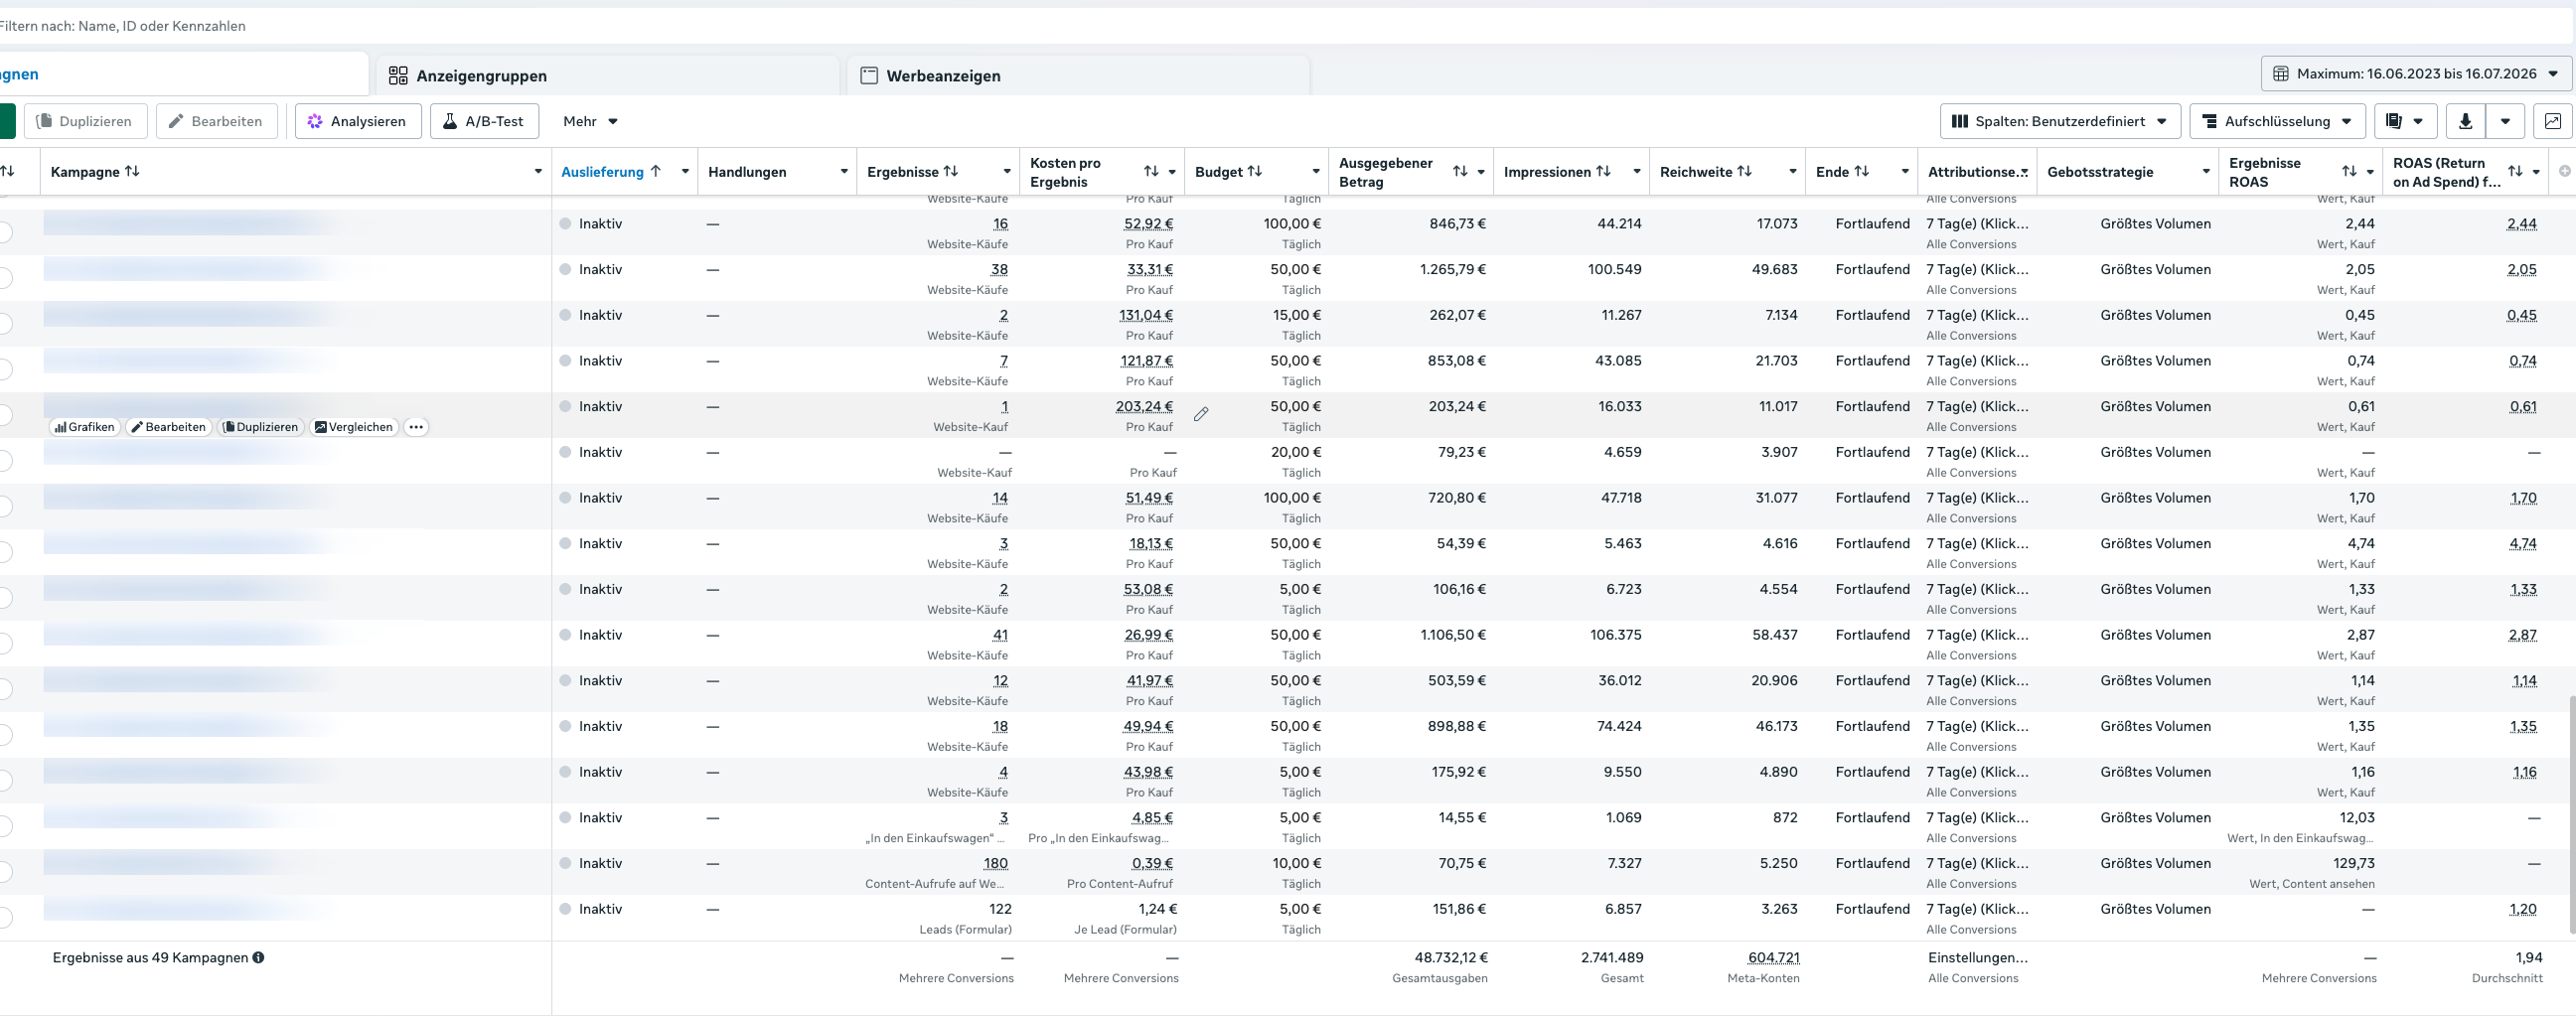The height and width of the screenshot is (1016, 2576).
Task: Expand the Spalten: Benutzerdefiniert dropdown
Action: [x=2060, y=121]
